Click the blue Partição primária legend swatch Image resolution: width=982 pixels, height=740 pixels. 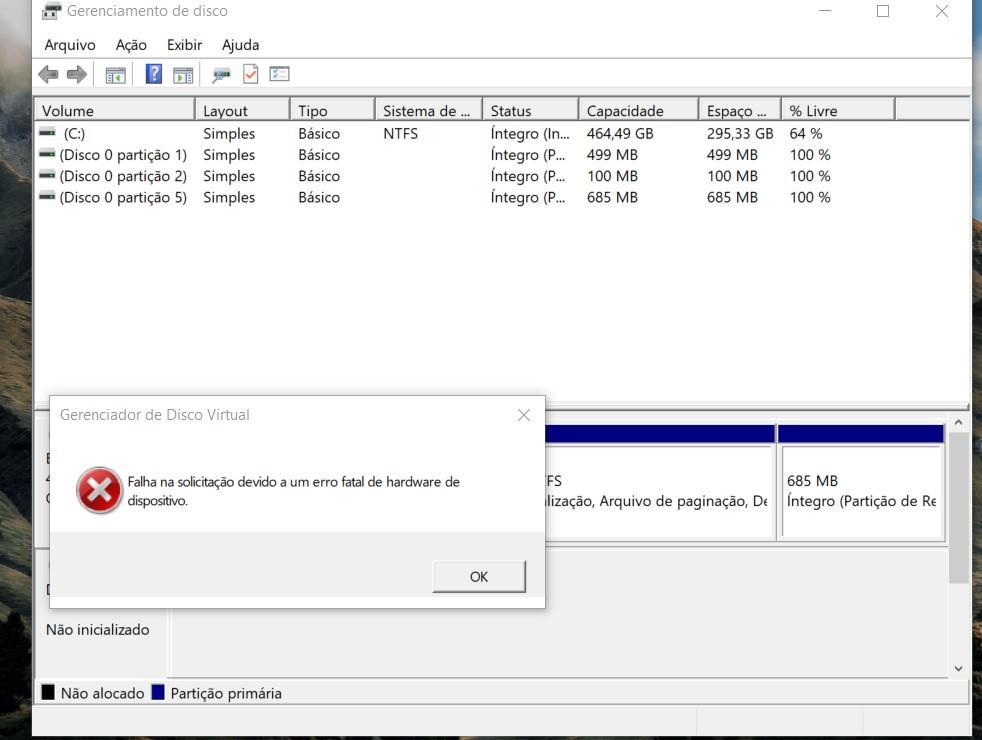pos(158,692)
